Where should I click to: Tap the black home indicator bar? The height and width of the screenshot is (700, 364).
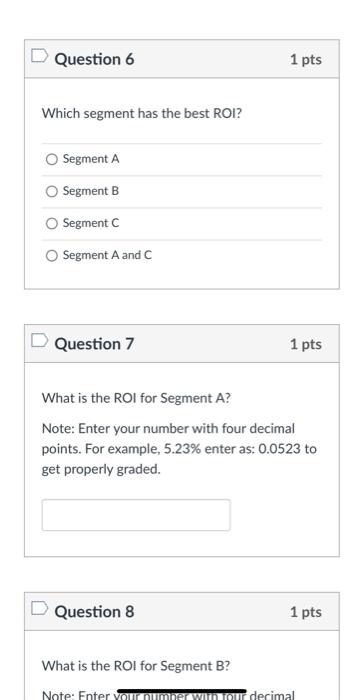pos(182,691)
